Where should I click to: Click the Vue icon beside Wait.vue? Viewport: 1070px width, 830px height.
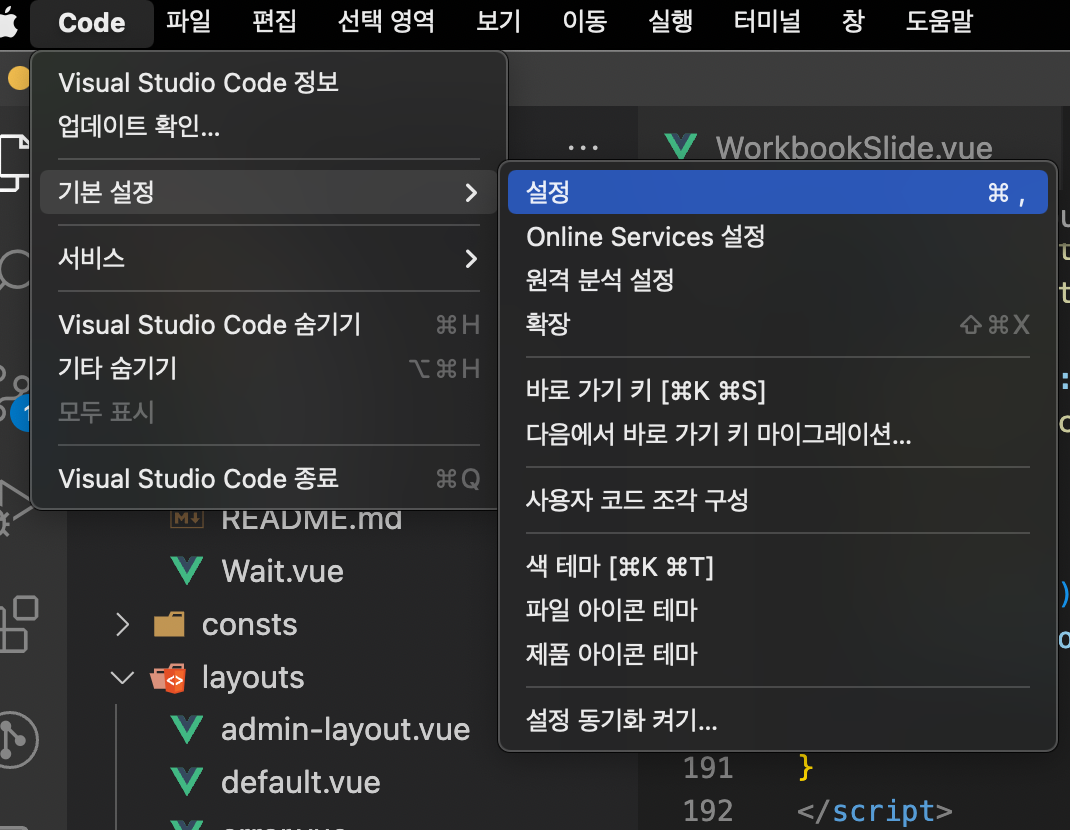(186, 571)
